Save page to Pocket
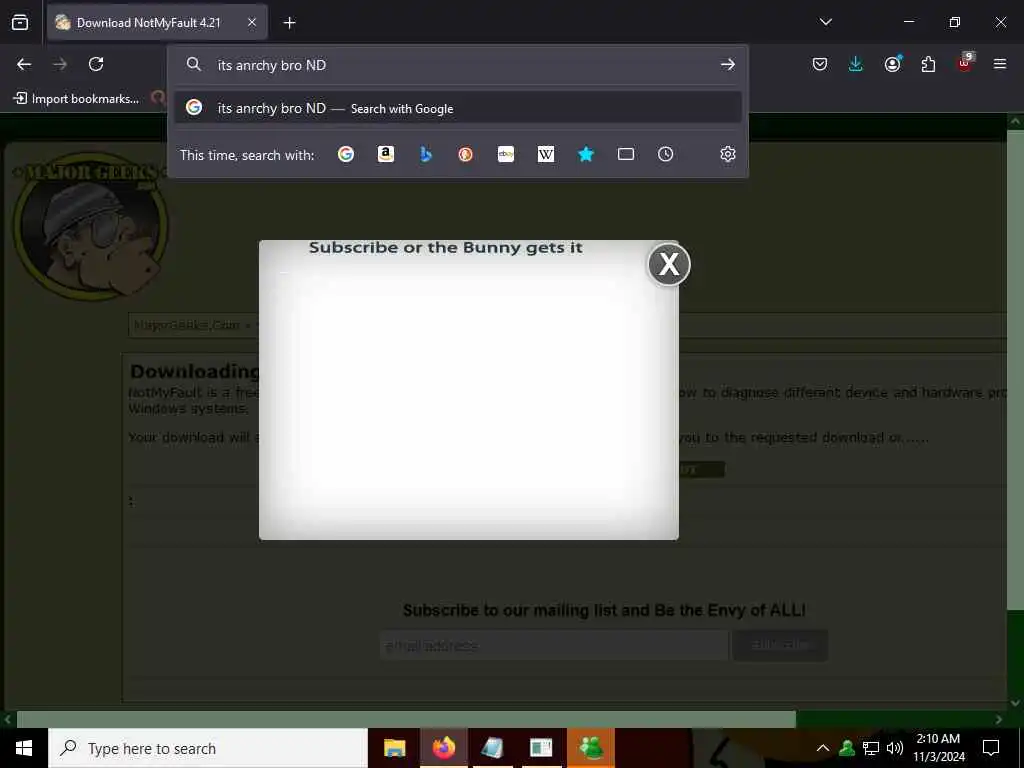The height and width of the screenshot is (768, 1024). click(820, 64)
